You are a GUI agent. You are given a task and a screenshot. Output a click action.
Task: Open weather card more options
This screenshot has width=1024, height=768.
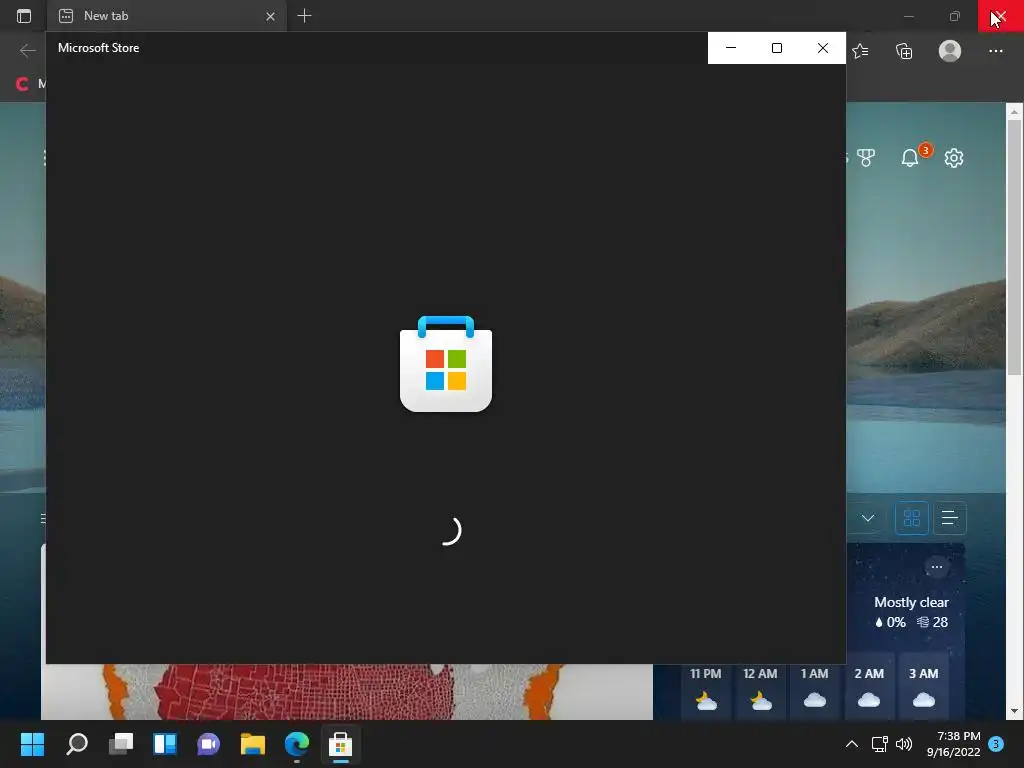click(936, 567)
